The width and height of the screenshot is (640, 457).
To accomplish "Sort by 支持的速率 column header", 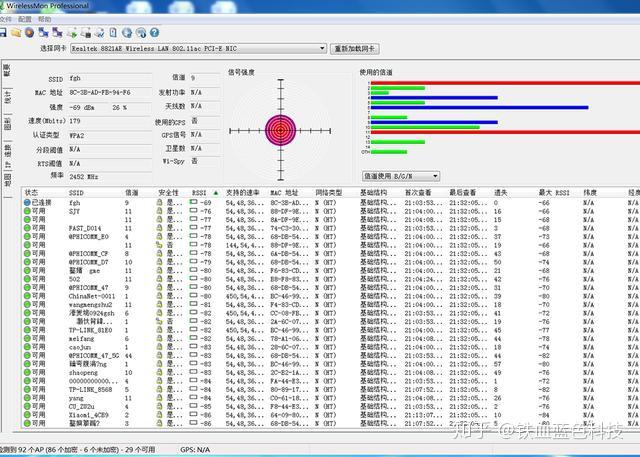I will [242, 193].
